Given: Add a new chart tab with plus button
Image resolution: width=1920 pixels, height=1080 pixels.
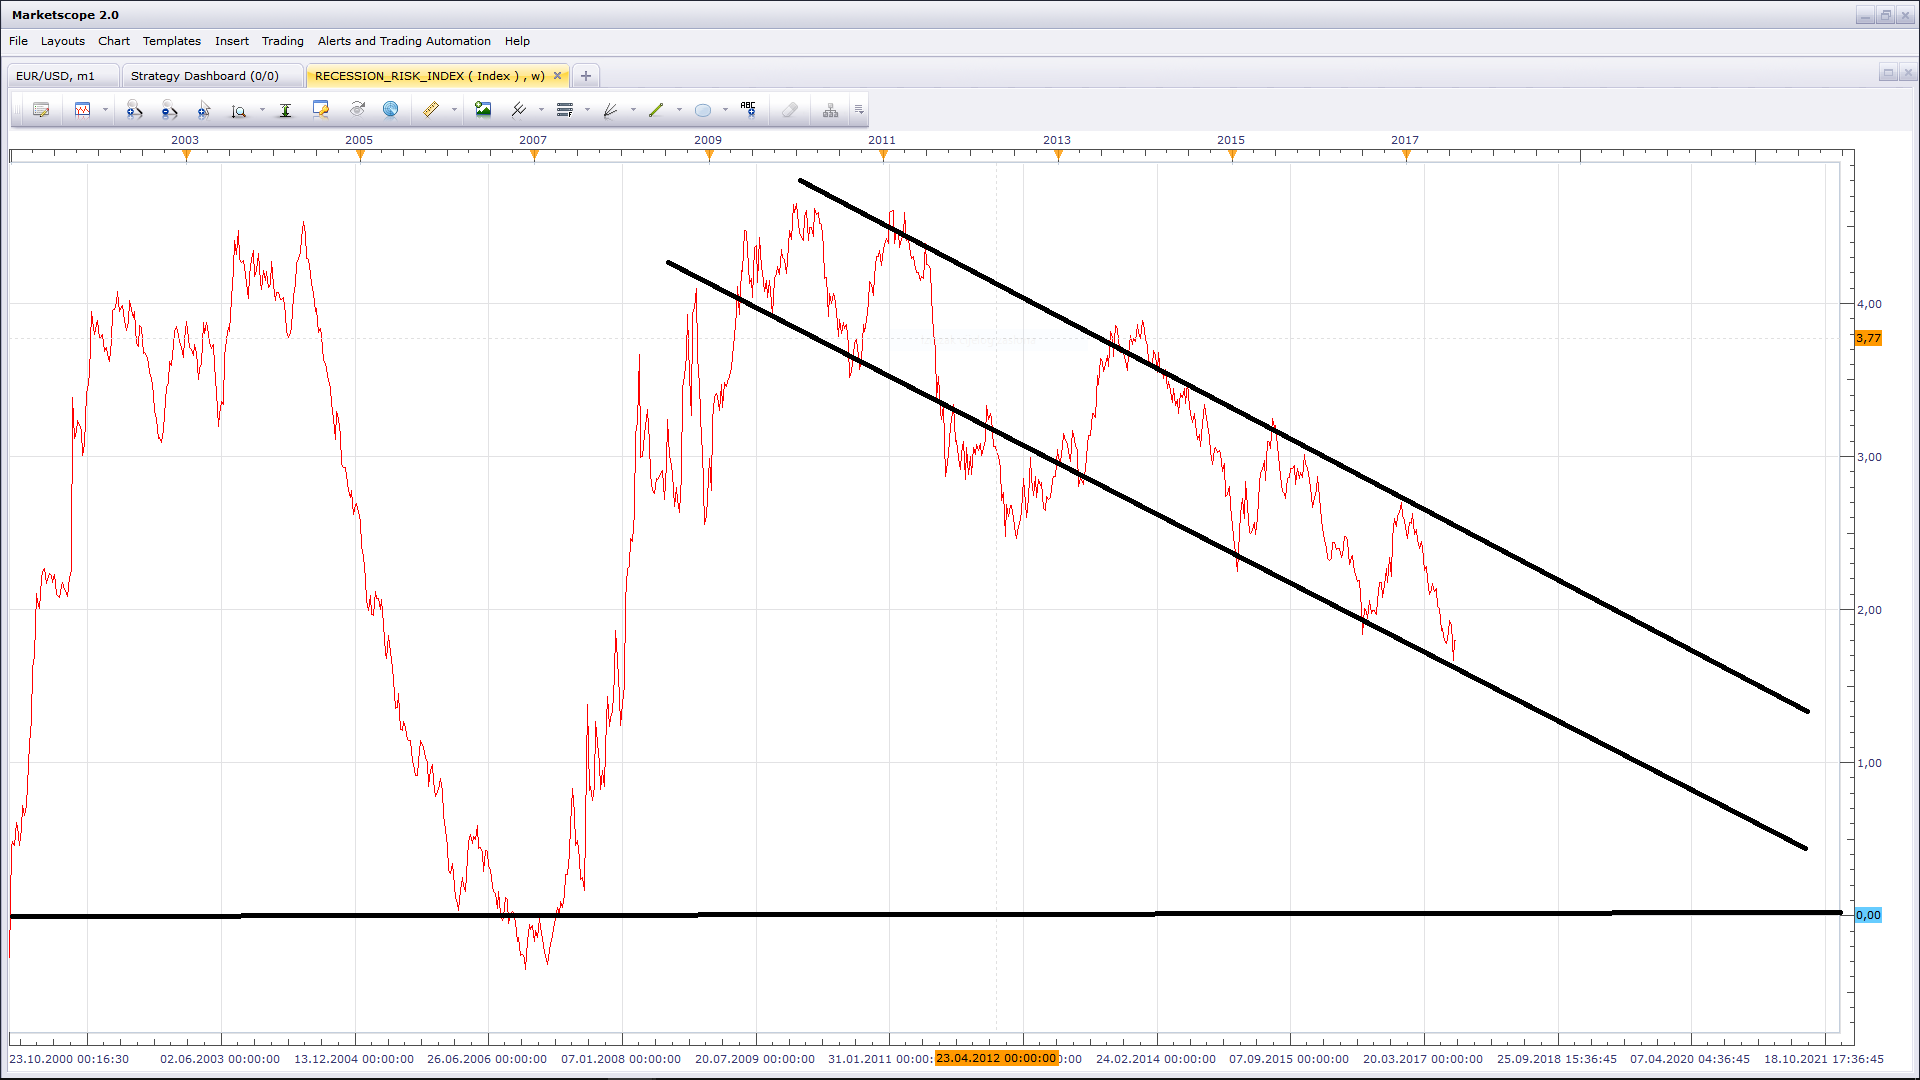Looking at the screenshot, I should point(586,76).
